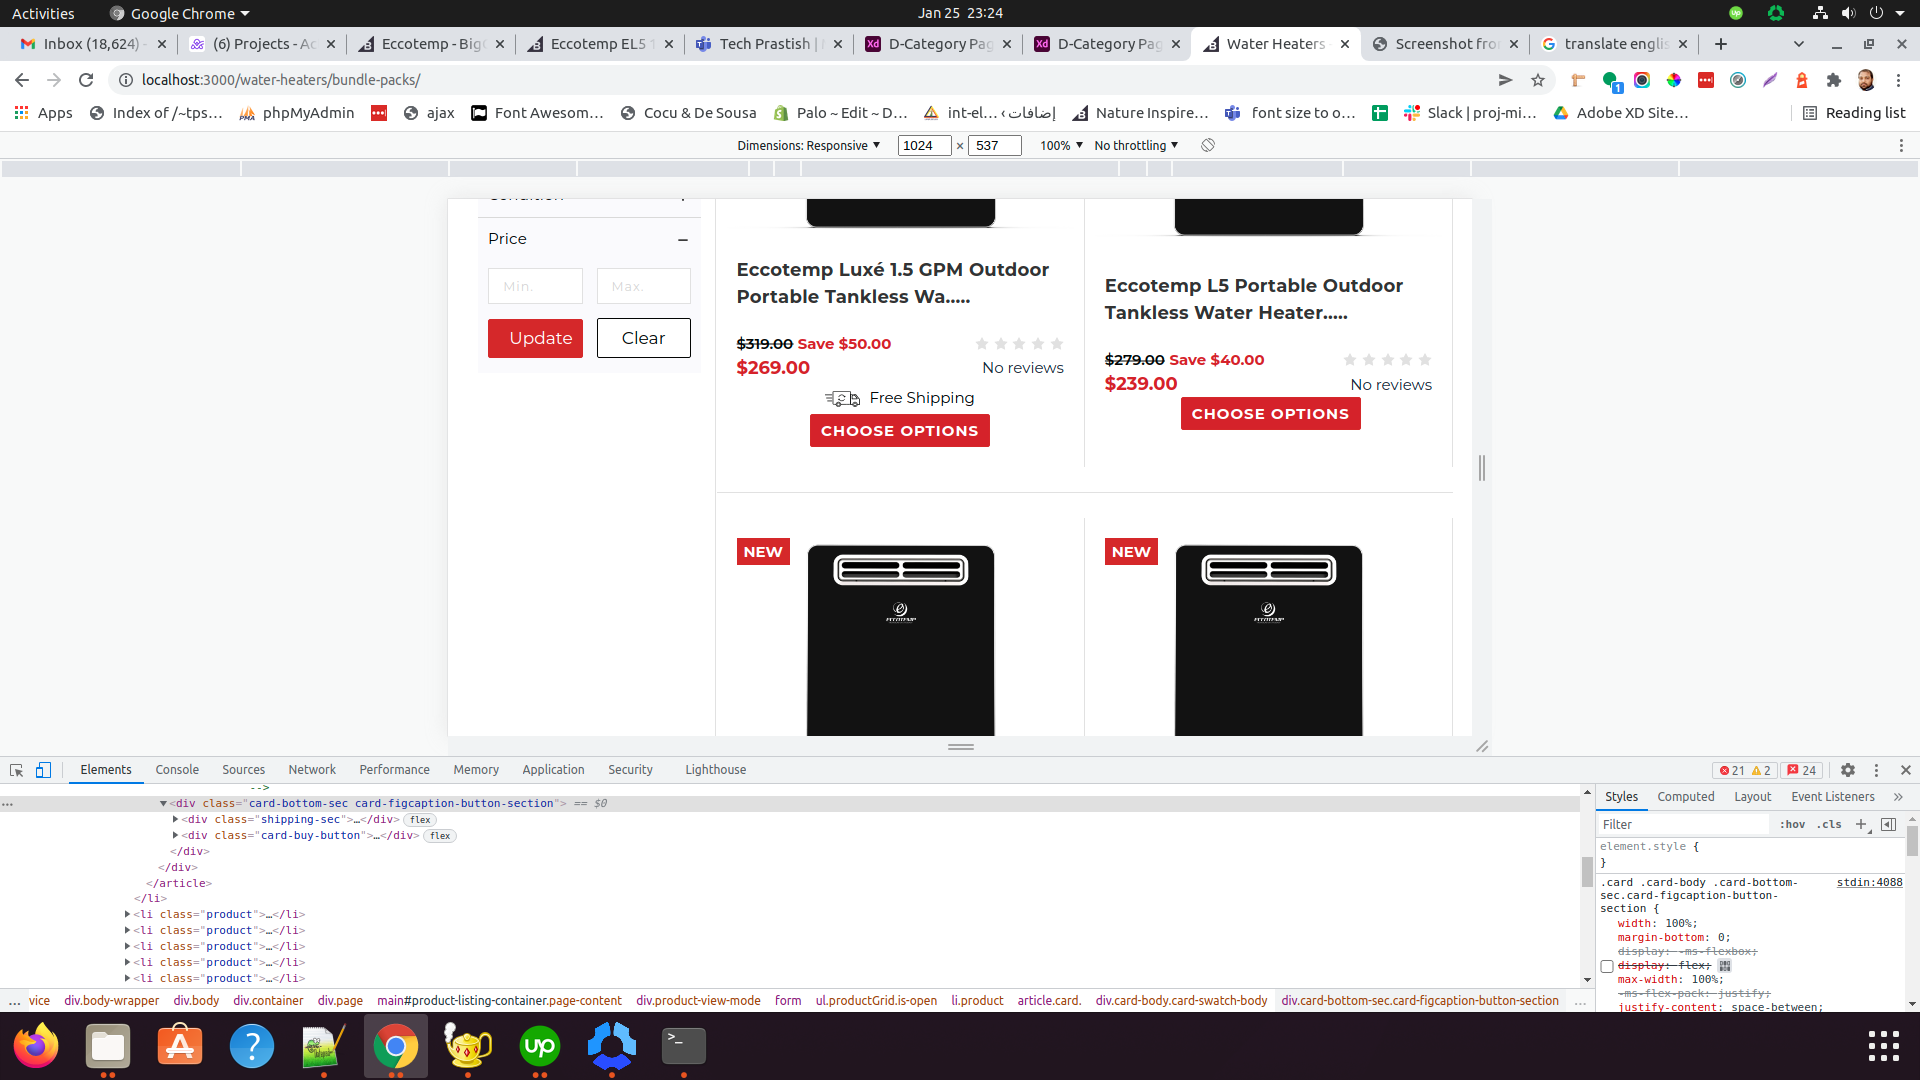Enable the display: flex property checkbox
Image resolution: width=1920 pixels, height=1080 pixels.
[x=1607, y=966]
